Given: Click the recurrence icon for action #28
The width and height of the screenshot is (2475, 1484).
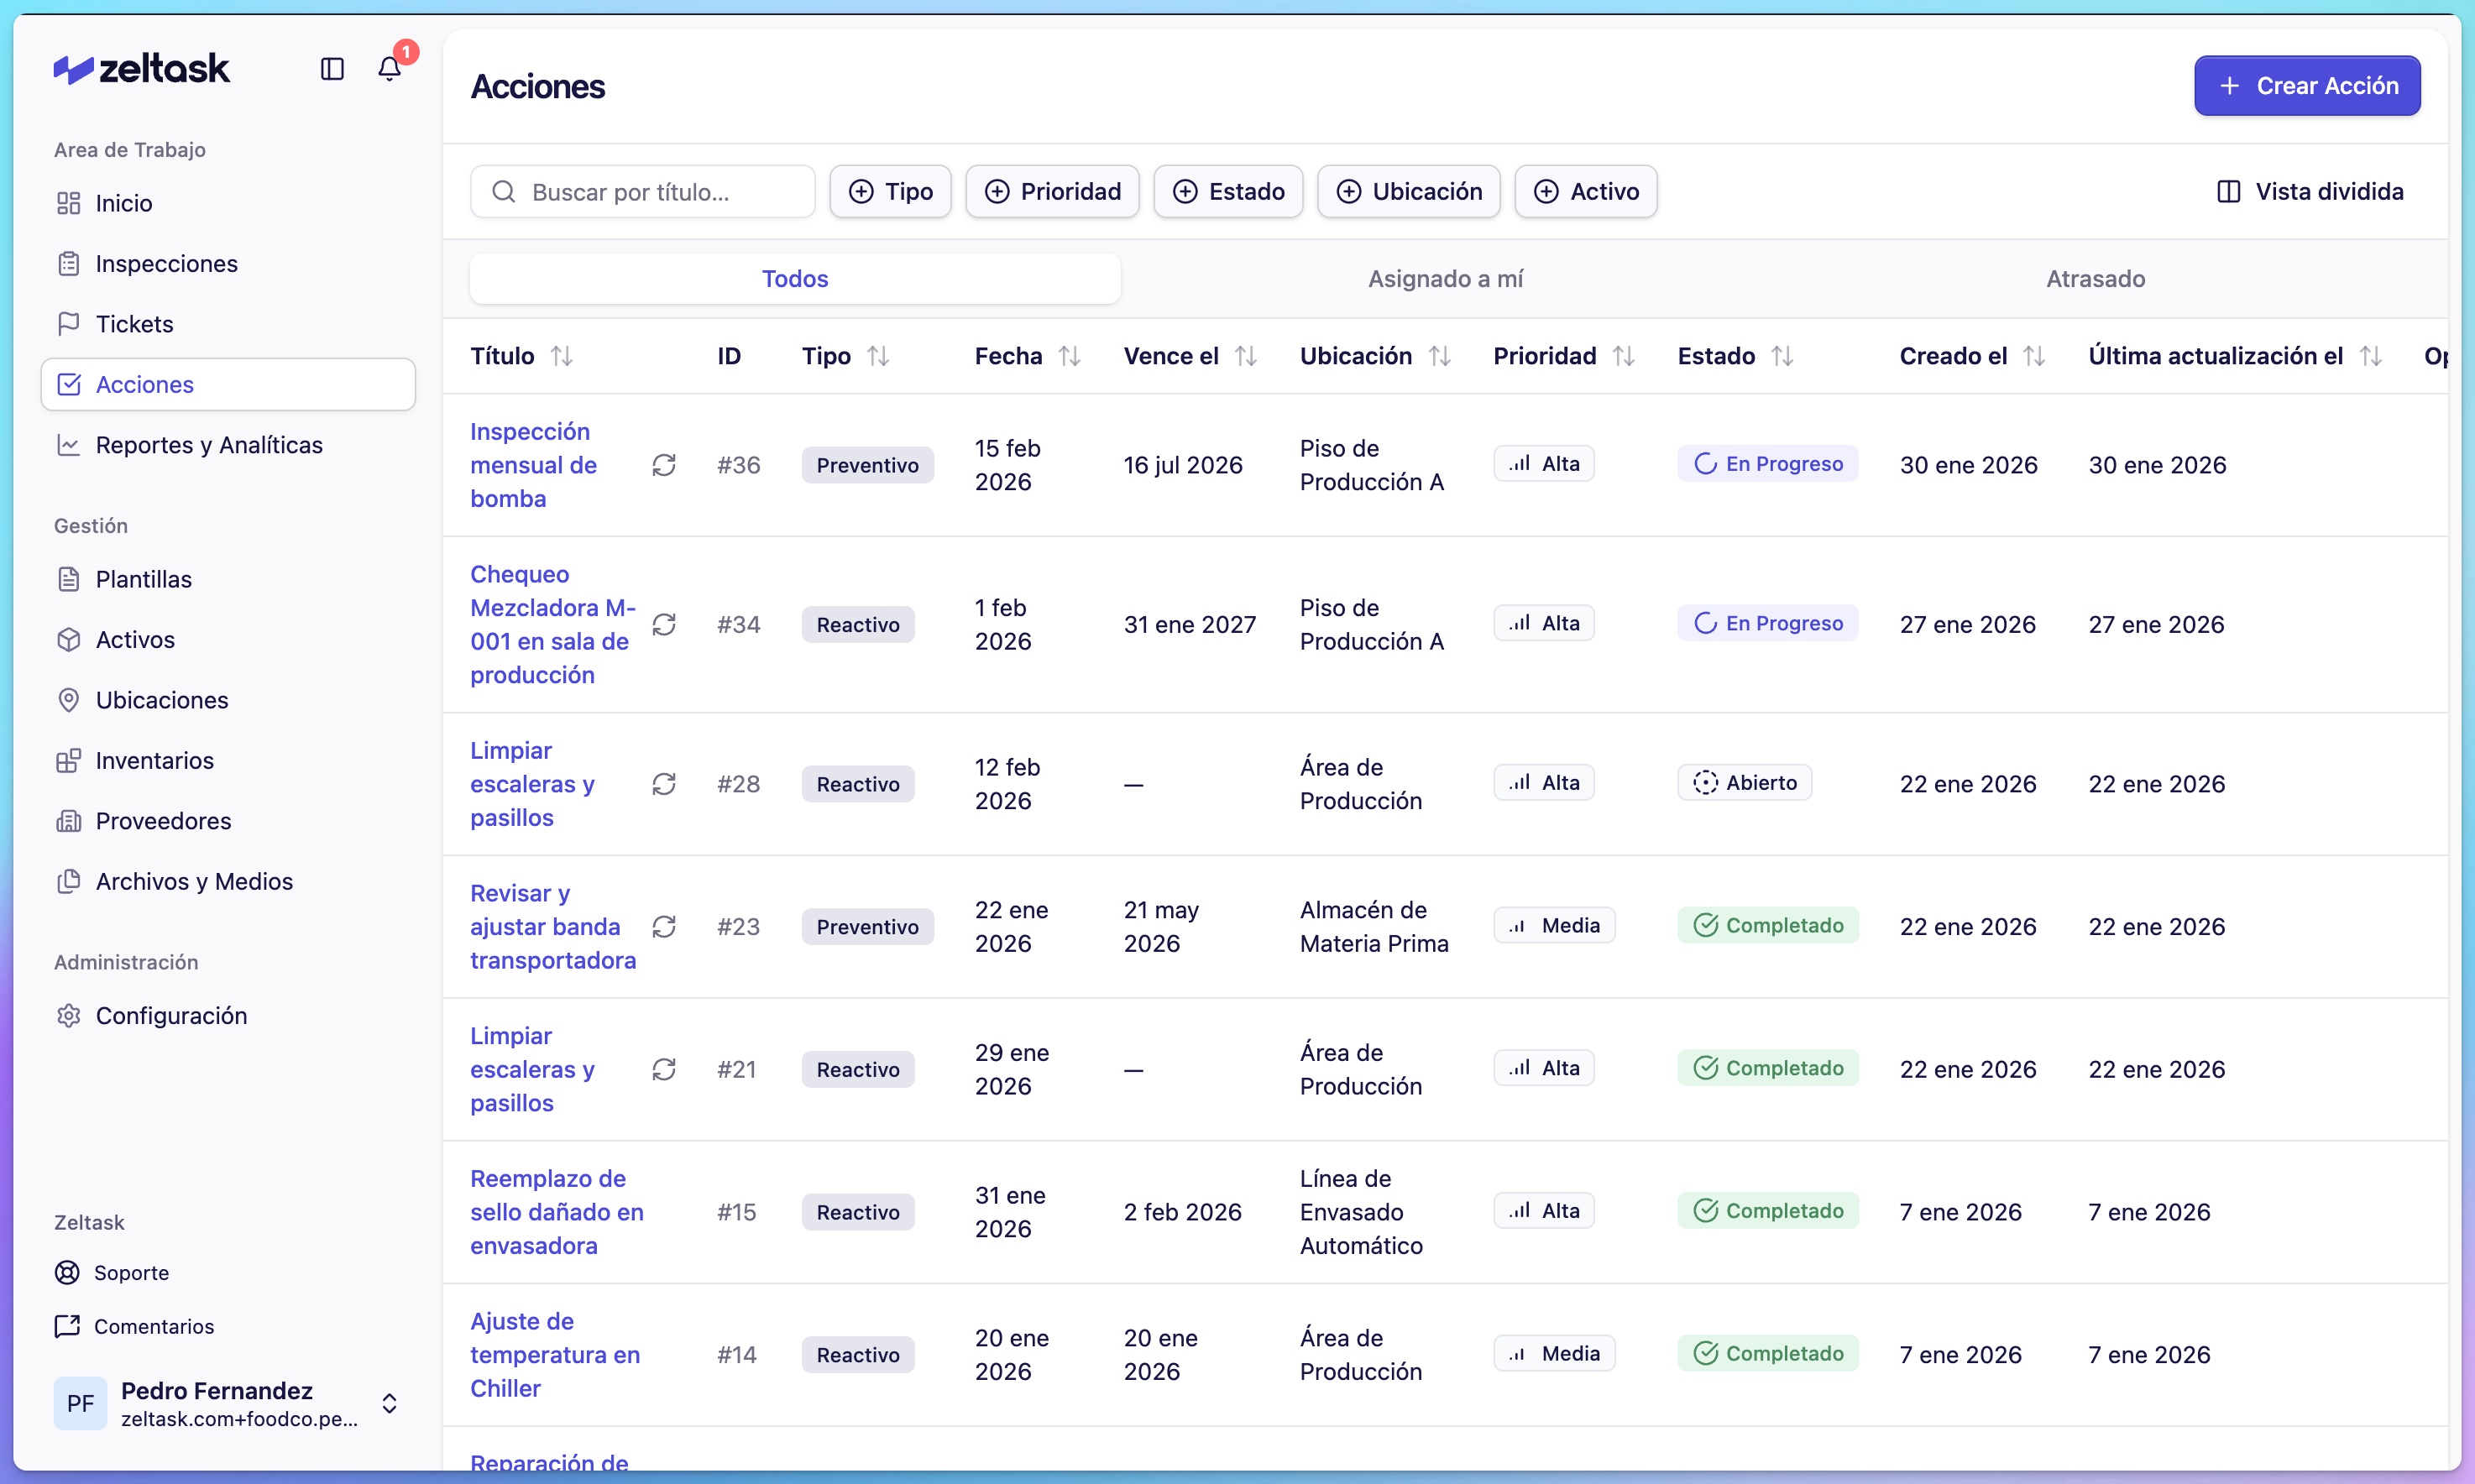Looking at the screenshot, I should [x=664, y=784].
